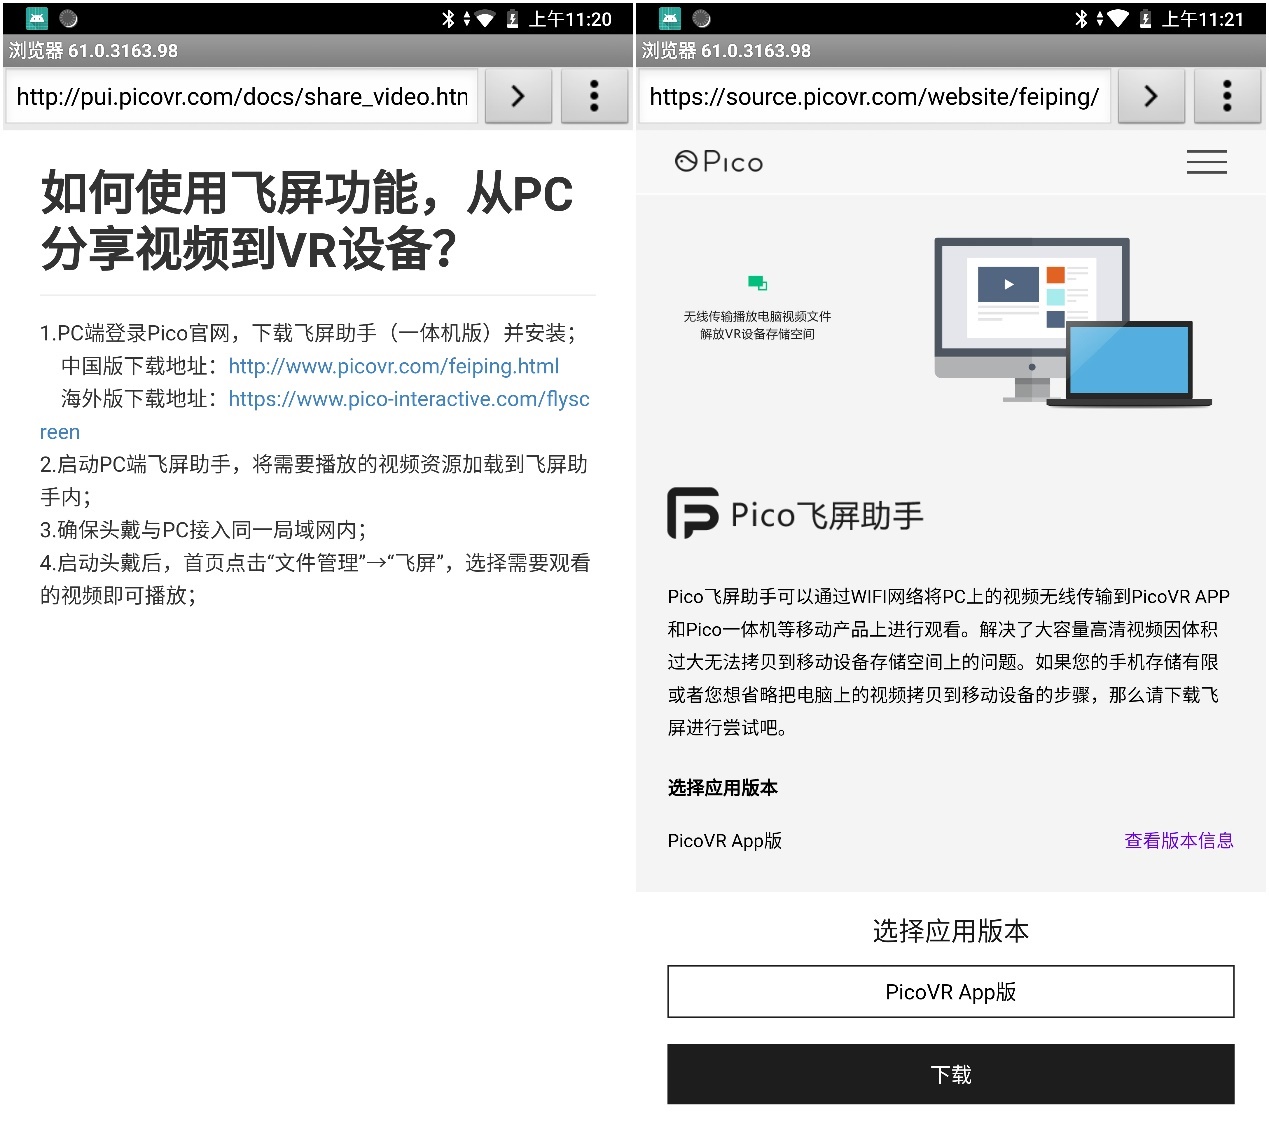The height and width of the screenshot is (1126, 1269).
Task: Tap the Wi-Fi icon in left status bar
Action: click(x=485, y=19)
